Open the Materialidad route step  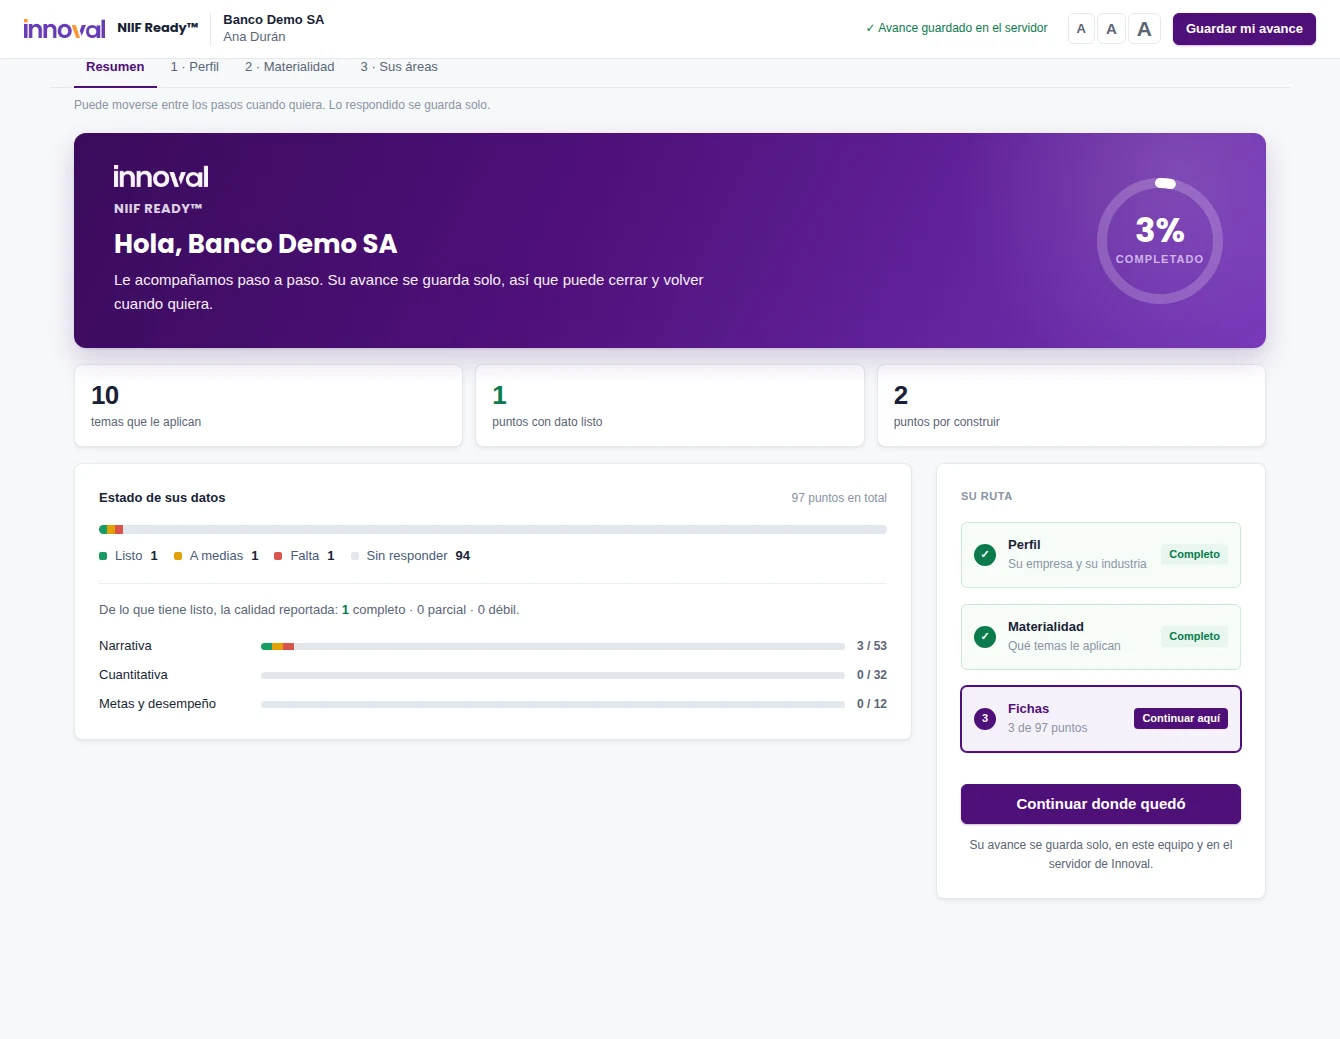point(1101,637)
